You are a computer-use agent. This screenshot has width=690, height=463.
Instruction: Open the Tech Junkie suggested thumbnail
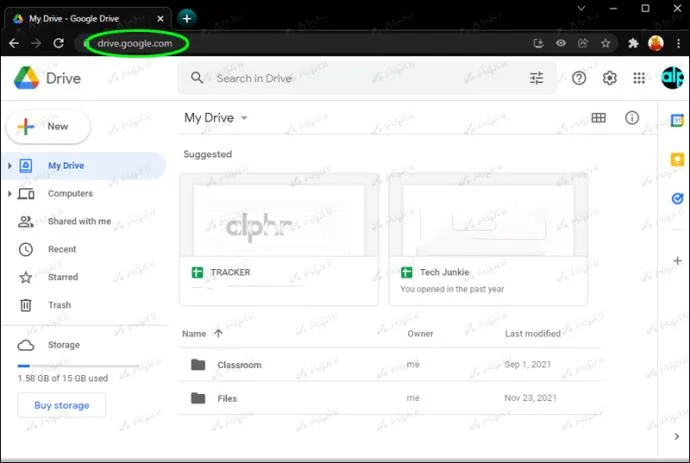(x=488, y=215)
